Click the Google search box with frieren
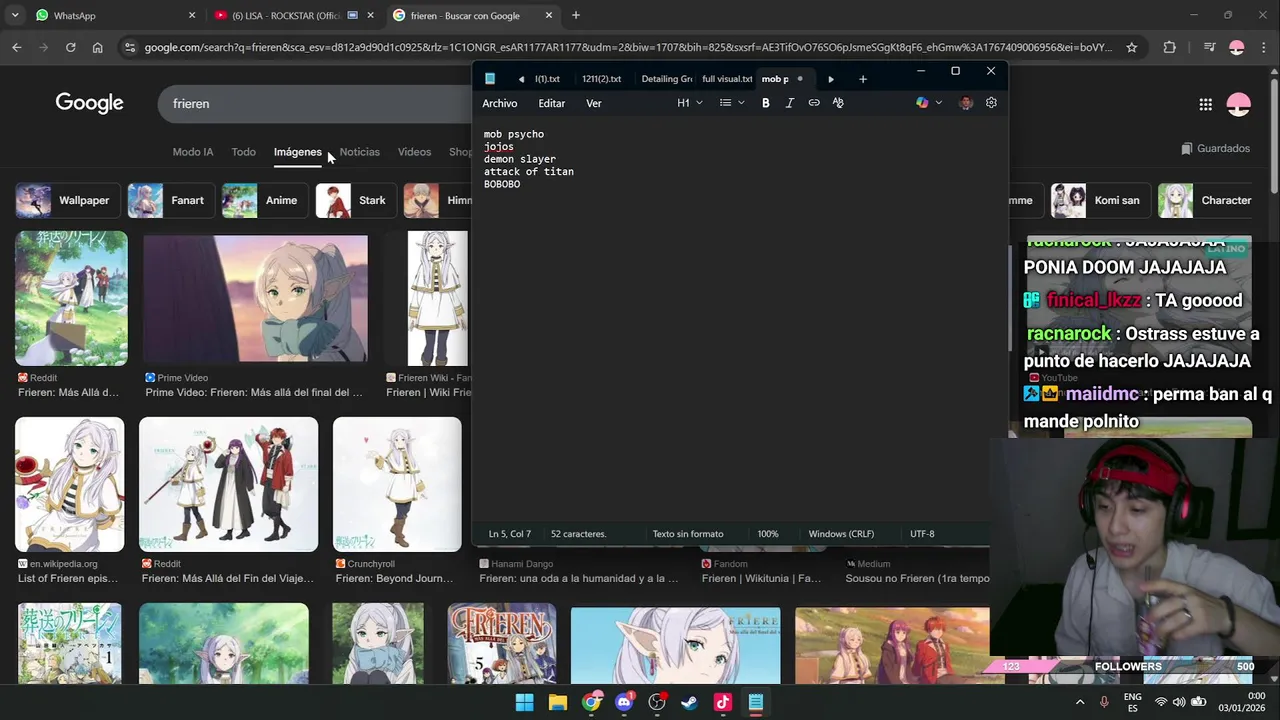This screenshot has height=720, width=1280. point(315,104)
